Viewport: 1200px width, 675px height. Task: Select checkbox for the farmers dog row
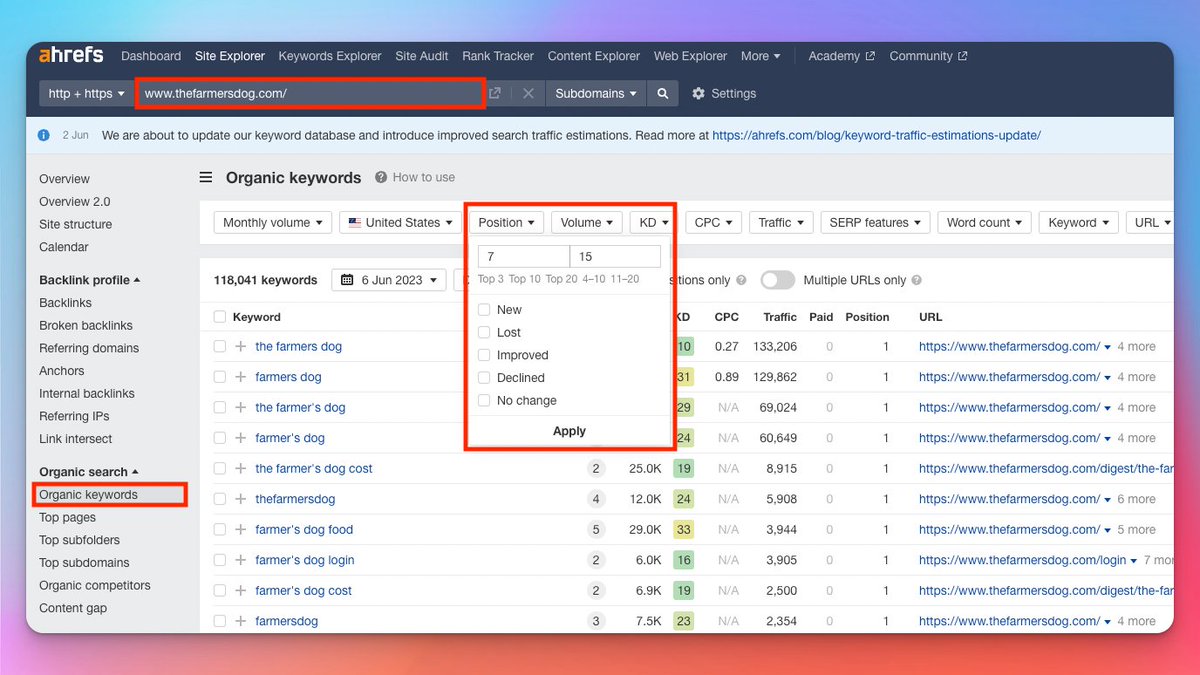[x=220, y=346]
